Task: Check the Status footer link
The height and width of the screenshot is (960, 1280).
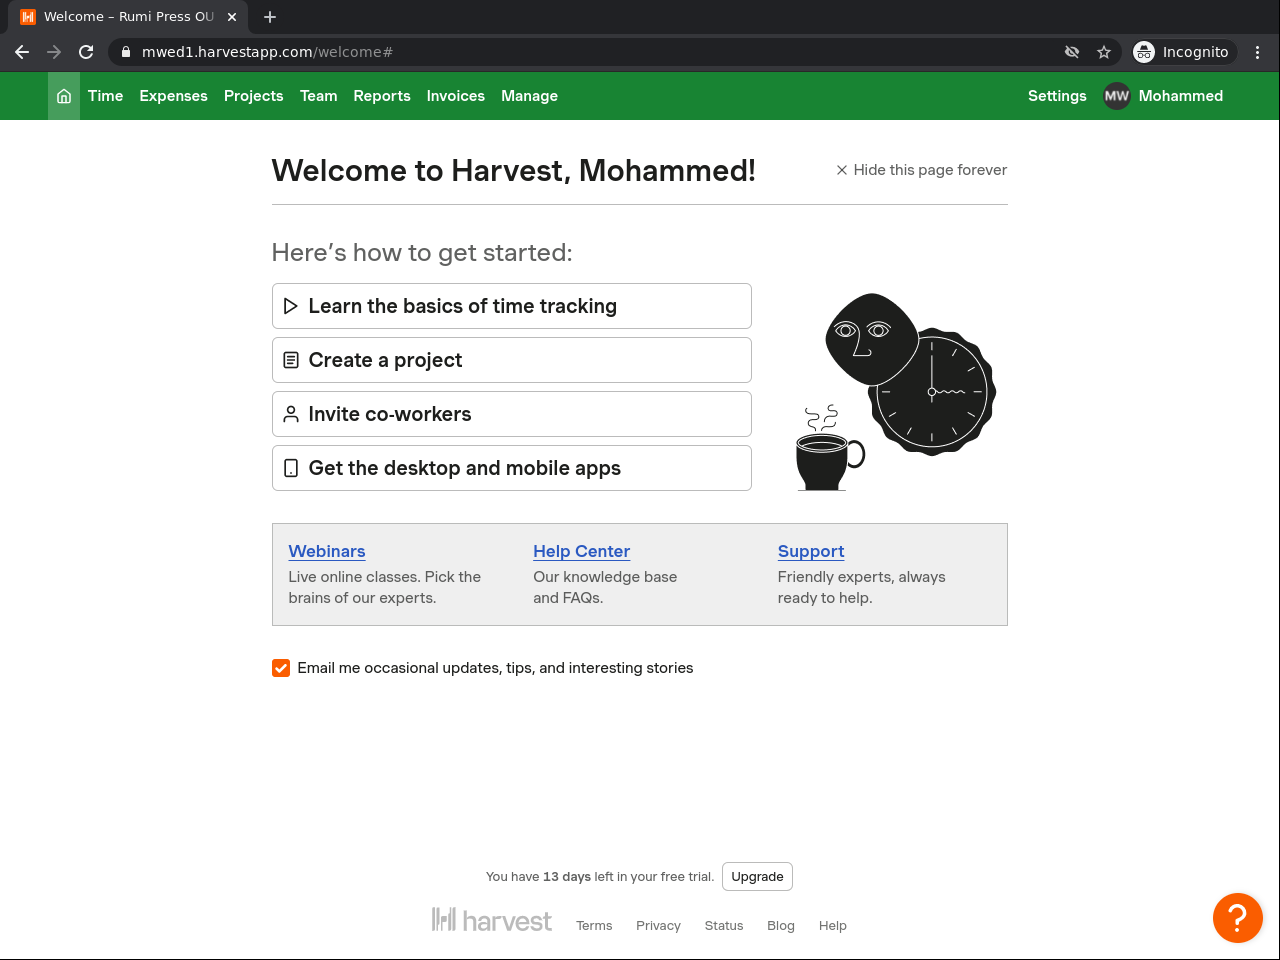Action: click(x=724, y=926)
